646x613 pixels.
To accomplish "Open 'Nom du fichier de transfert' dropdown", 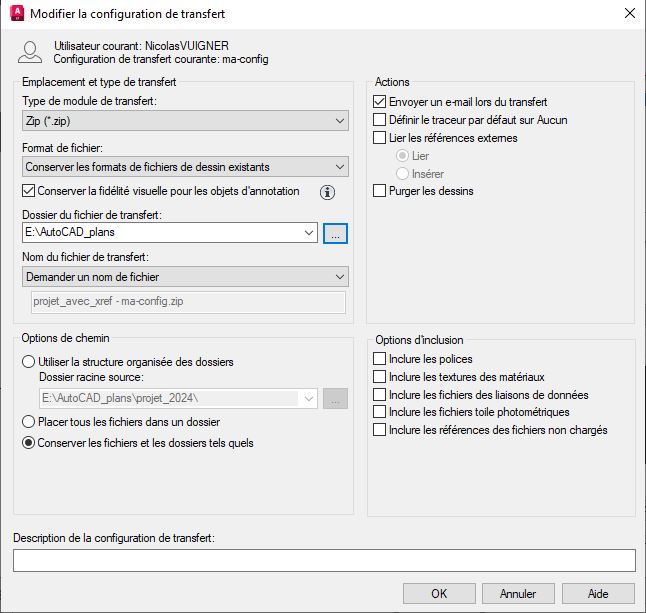I will click(184, 276).
